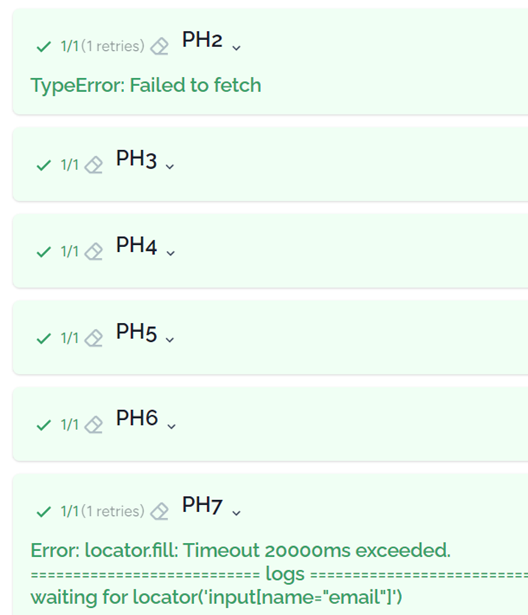
Task: Click the 1/1 (1 retries) label on PH2
Action: point(103,46)
